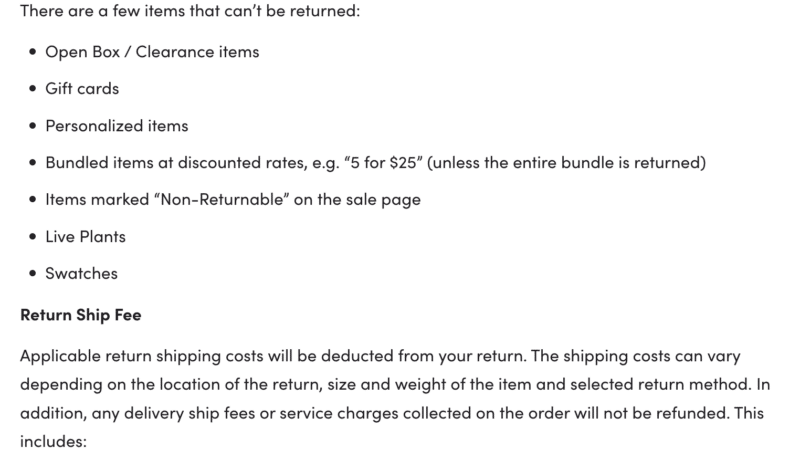The image size is (800, 459).
Task: Click 'unless the entire bundle is returned' note
Action: click(x=566, y=162)
